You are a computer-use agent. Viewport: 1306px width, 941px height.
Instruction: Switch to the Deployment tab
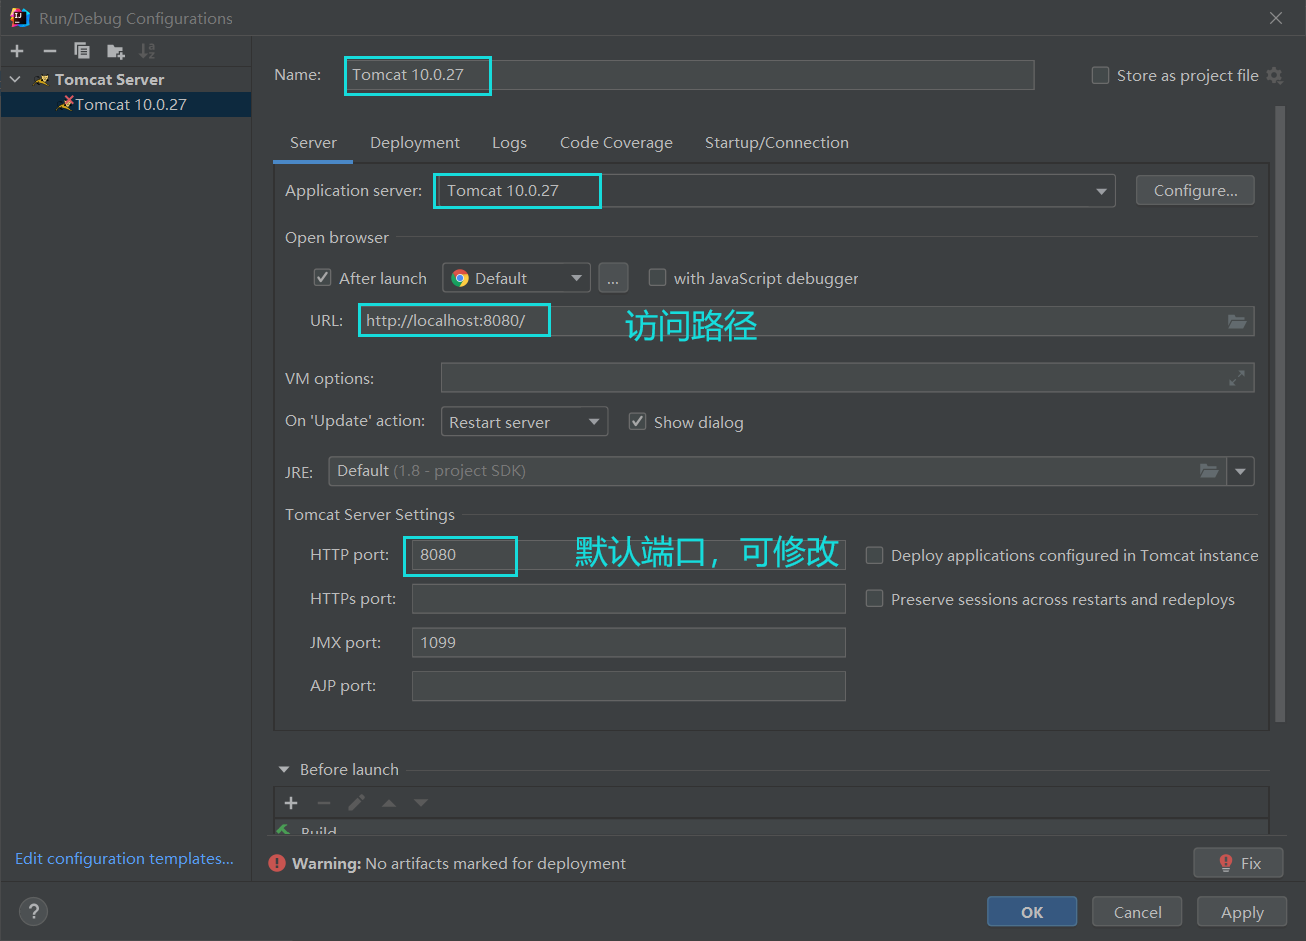click(x=415, y=143)
